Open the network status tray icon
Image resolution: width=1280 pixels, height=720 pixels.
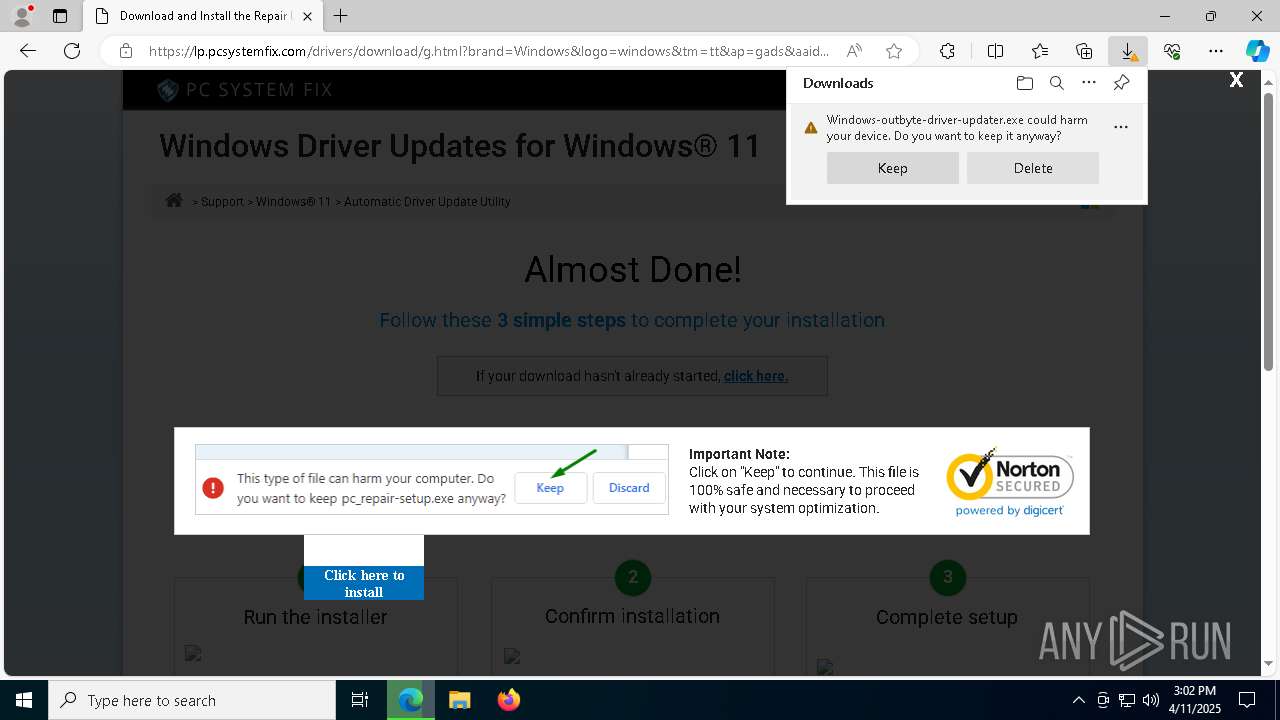click(x=1127, y=700)
